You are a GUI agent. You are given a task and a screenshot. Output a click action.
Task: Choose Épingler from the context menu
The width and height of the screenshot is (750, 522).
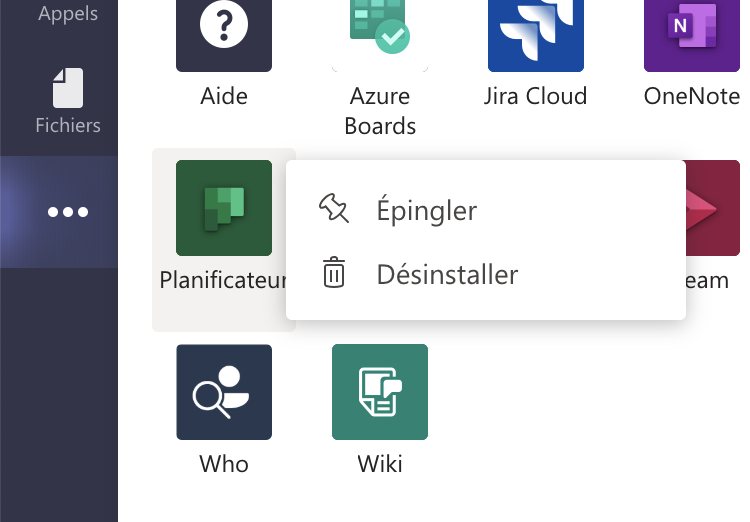pyautogui.click(x=426, y=210)
